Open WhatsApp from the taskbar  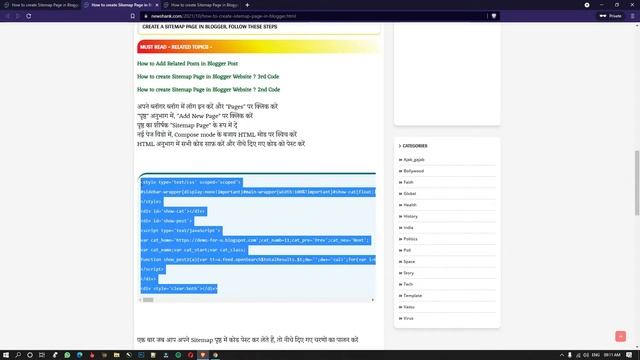point(67,355)
